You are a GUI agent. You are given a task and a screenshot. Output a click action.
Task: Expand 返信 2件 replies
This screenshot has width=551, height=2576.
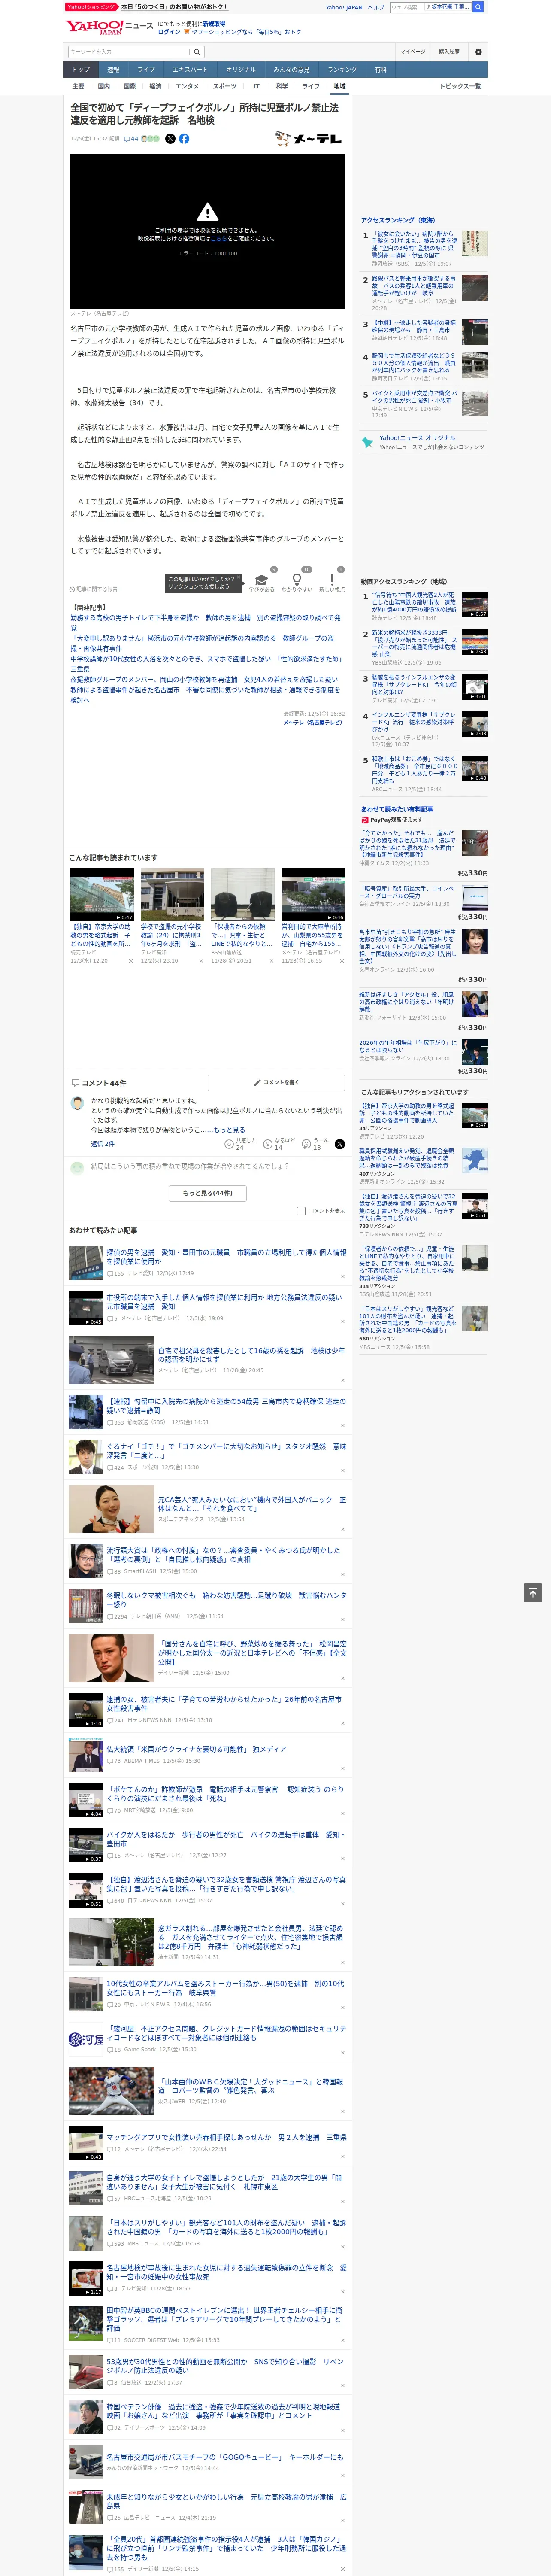pyautogui.click(x=103, y=1144)
